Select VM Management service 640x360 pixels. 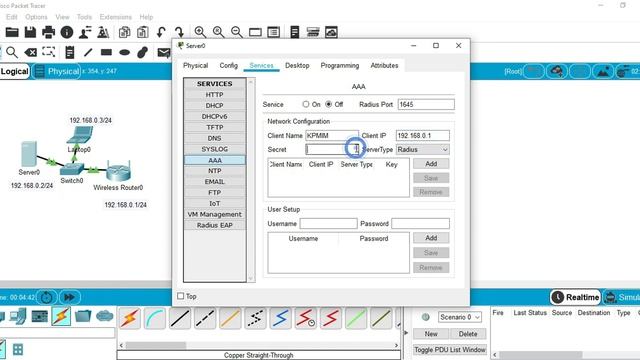pos(215,214)
